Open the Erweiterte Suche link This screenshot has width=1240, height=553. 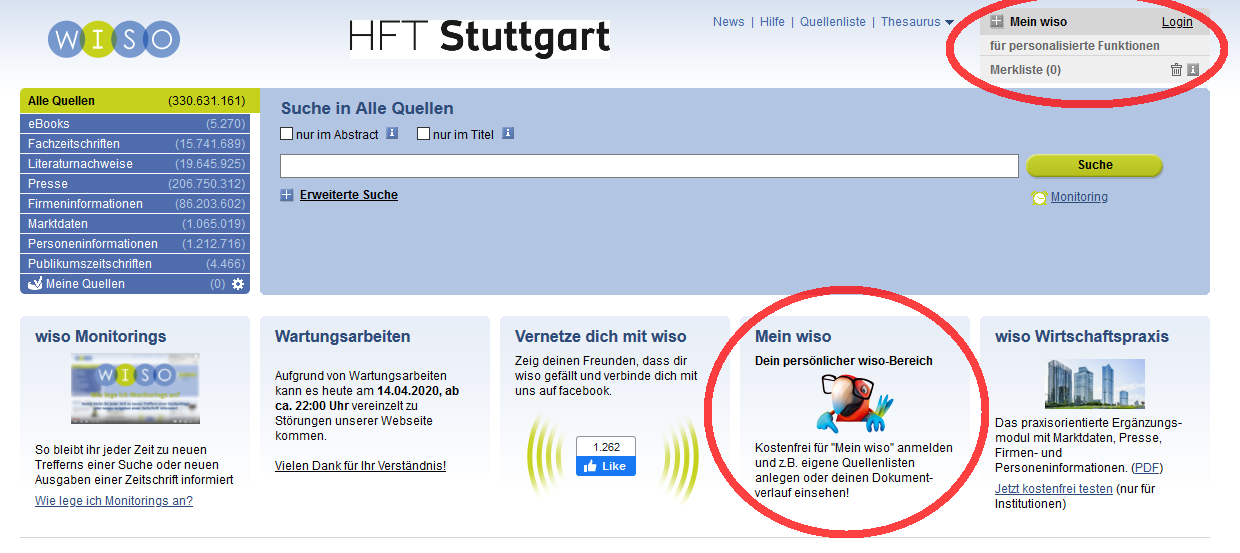tap(349, 195)
